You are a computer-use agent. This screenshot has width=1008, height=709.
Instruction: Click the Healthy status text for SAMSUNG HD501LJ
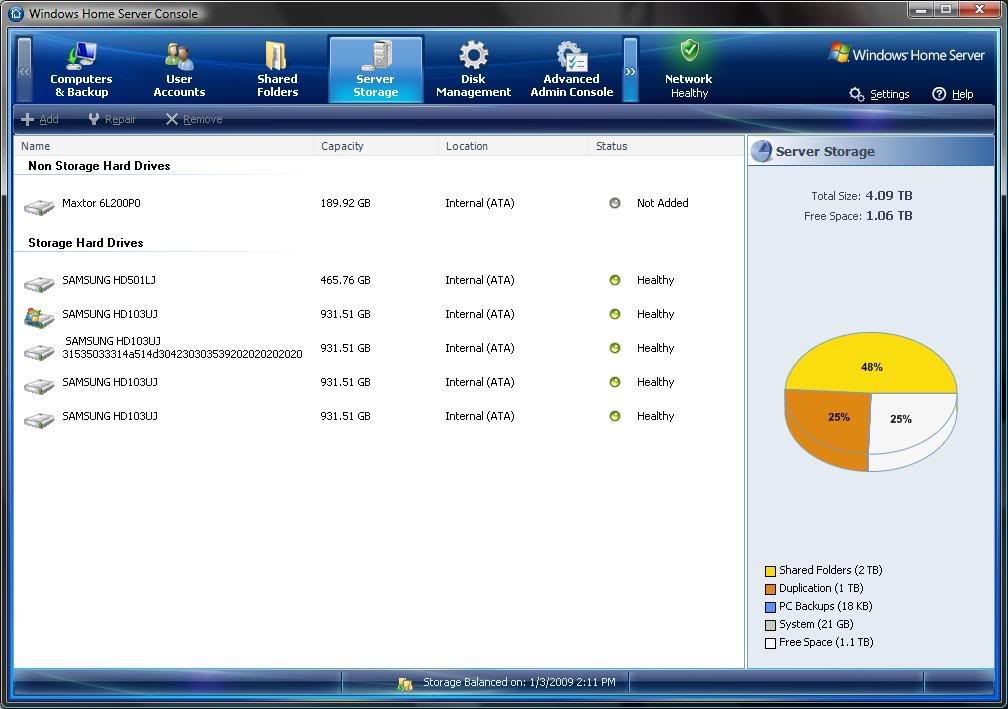(x=655, y=280)
